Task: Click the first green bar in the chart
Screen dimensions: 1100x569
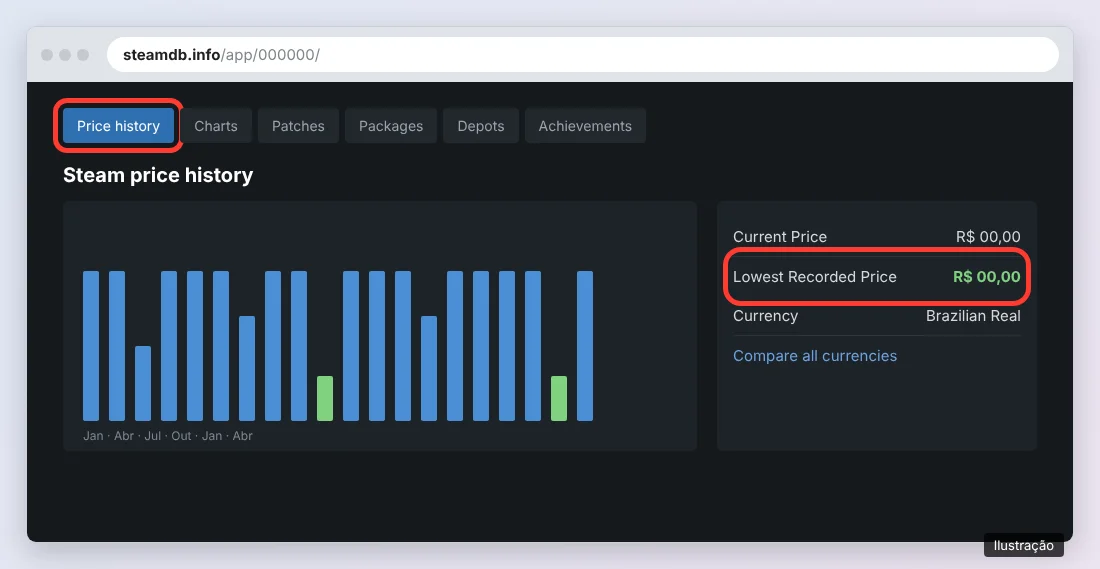Action: click(325, 399)
